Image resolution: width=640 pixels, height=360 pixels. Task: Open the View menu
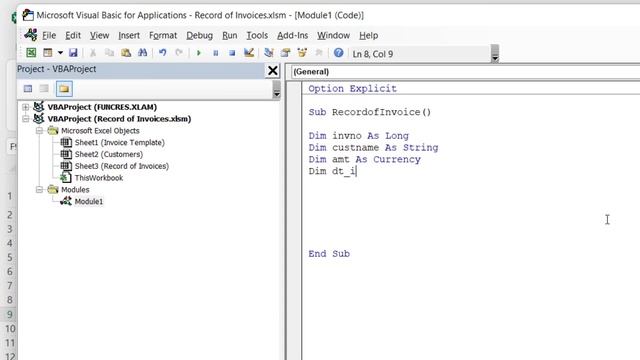pos(99,36)
